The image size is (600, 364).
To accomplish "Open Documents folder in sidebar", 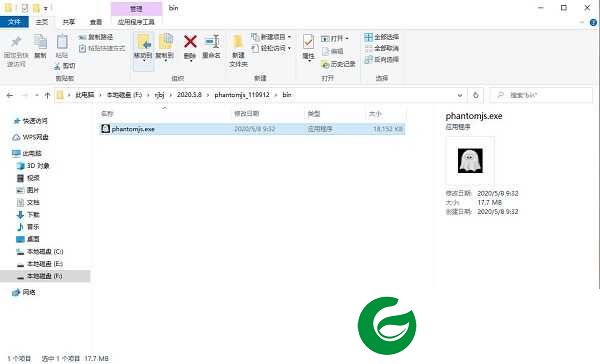I will 29,202.
